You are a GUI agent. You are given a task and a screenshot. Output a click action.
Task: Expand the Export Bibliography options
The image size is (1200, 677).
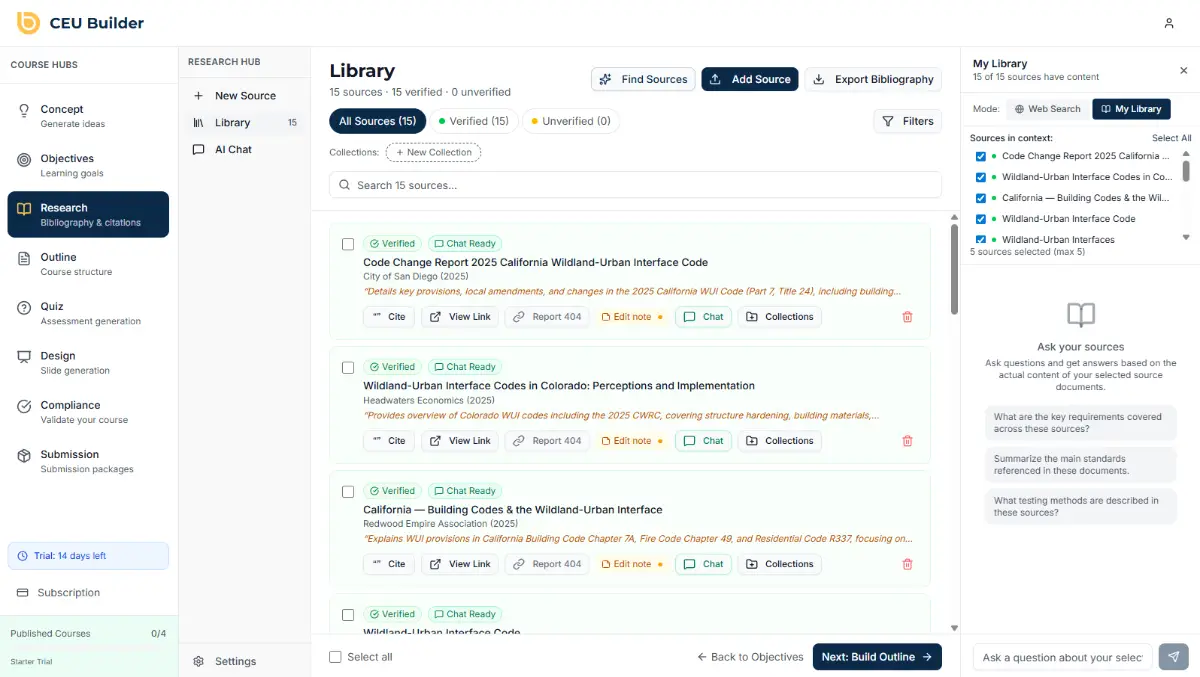point(873,79)
